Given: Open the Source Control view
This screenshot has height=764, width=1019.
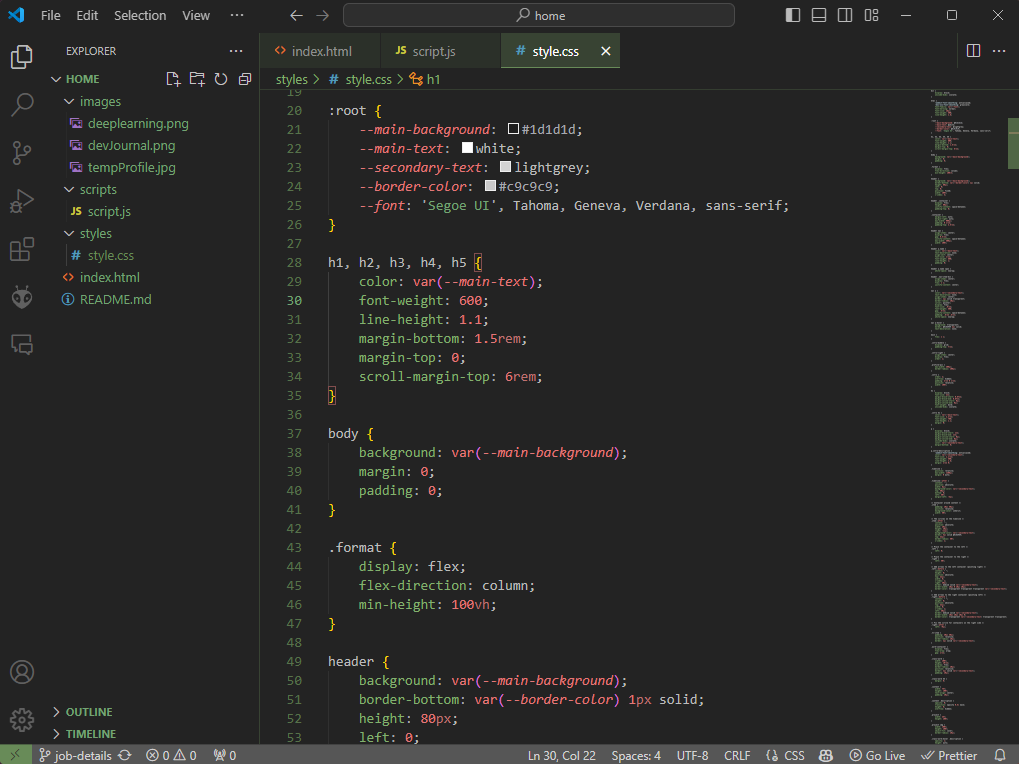Looking at the screenshot, I should coord(21,153).
